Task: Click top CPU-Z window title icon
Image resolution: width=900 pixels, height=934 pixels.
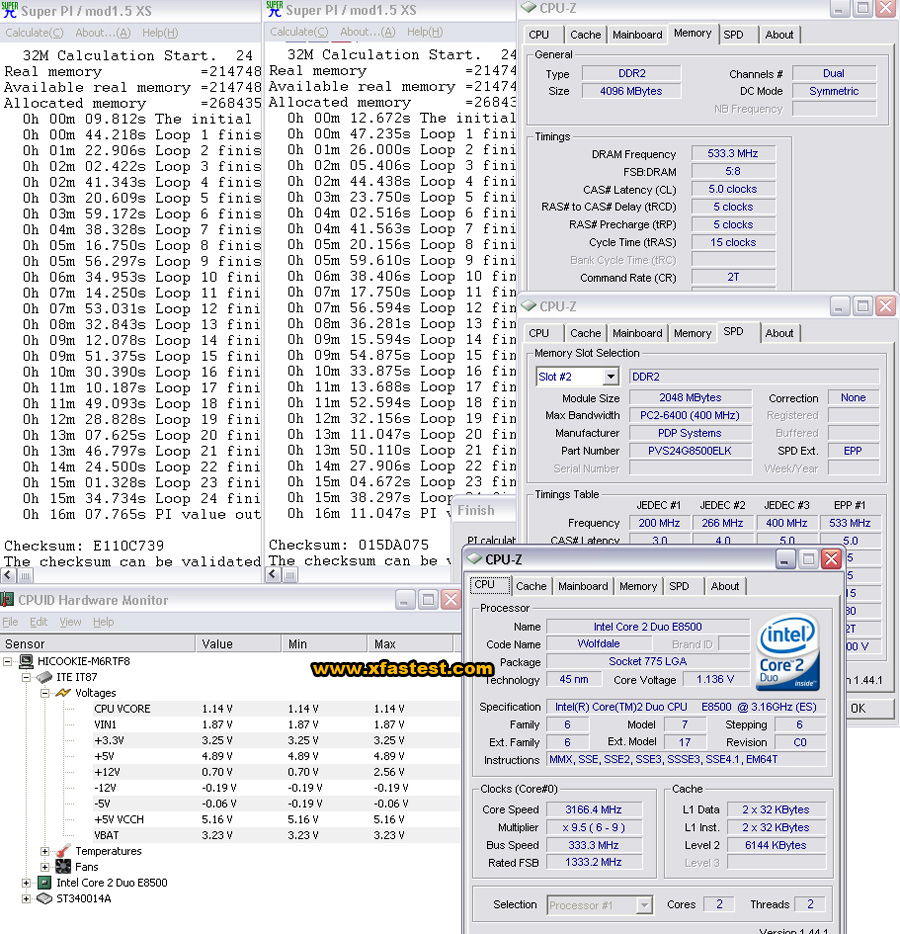Action: 528,7
